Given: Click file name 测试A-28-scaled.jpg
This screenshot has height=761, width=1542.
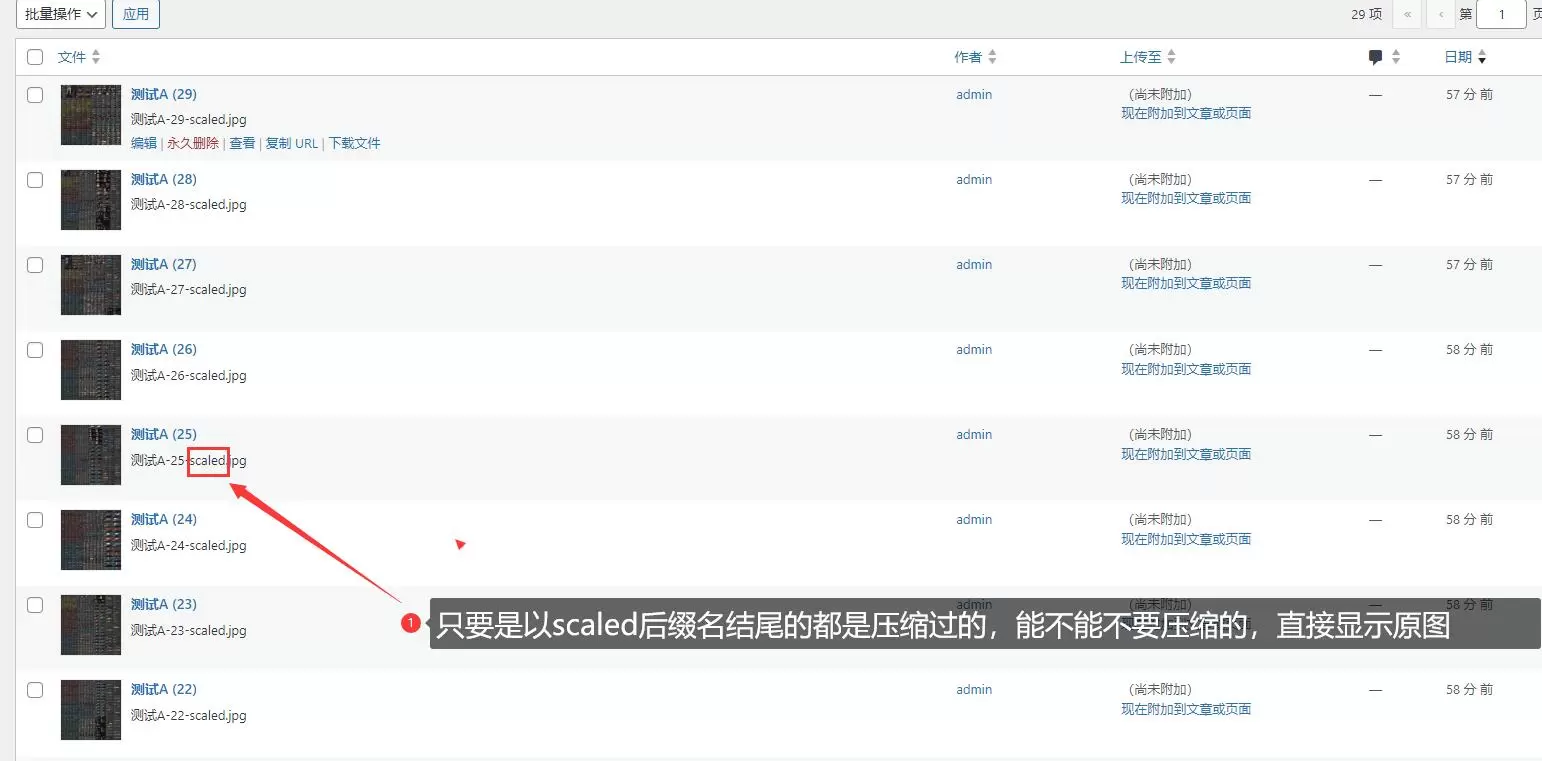Looking at the screenshot, I should [189, 204].
